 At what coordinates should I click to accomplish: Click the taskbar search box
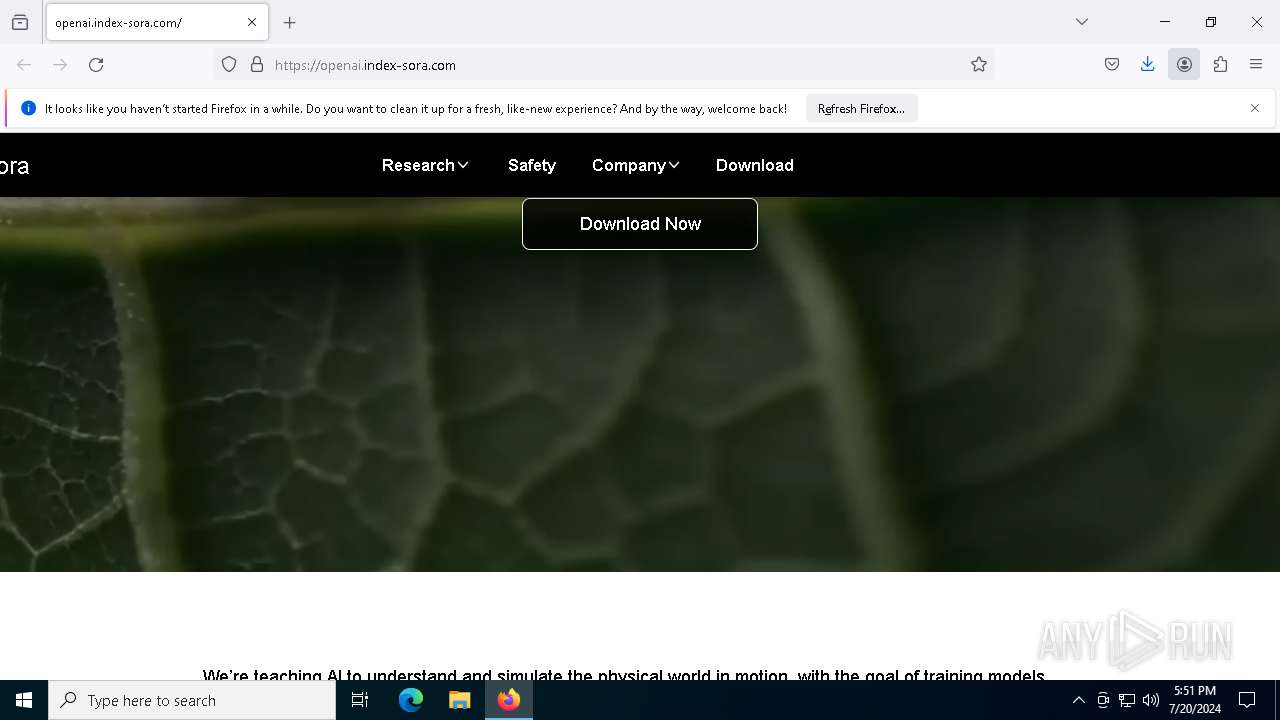click(192, 700)
